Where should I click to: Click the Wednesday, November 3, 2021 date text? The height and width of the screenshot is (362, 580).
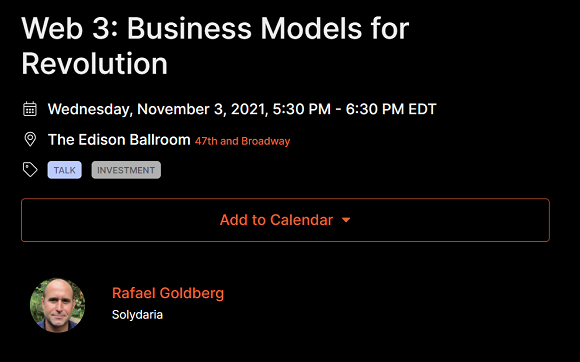(156, 109)
